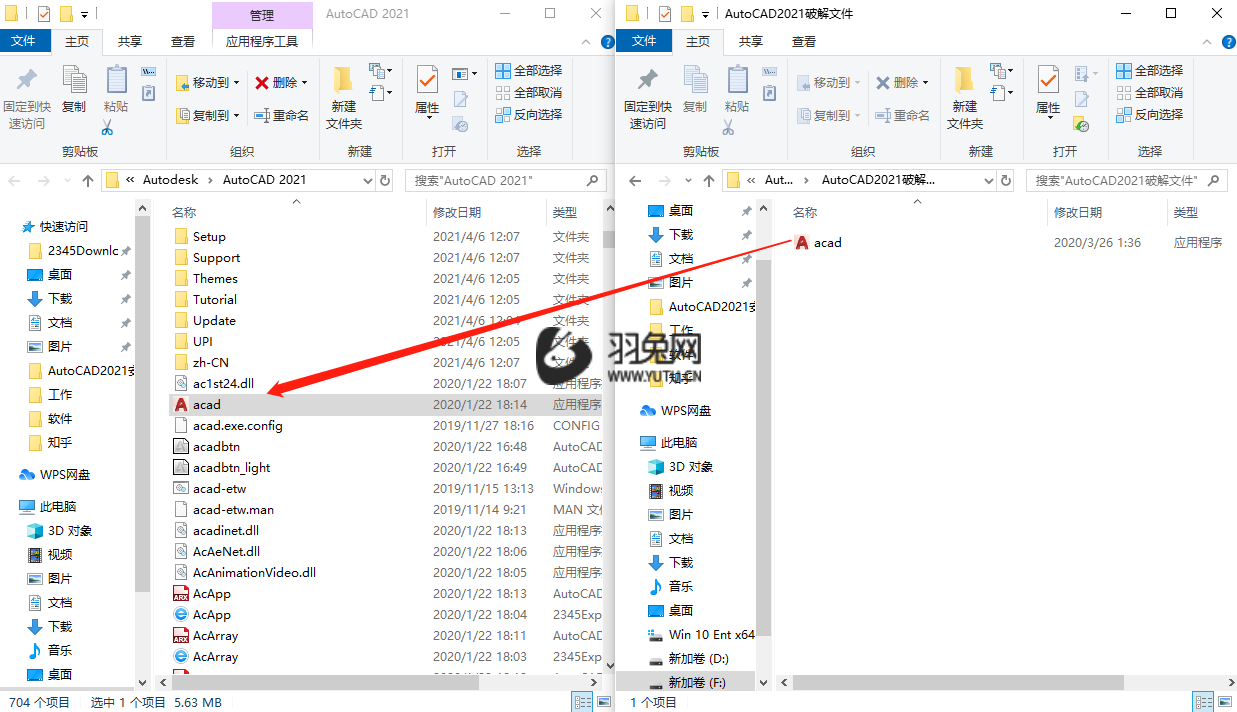Open Properties for the selected item

click(425, 87)
